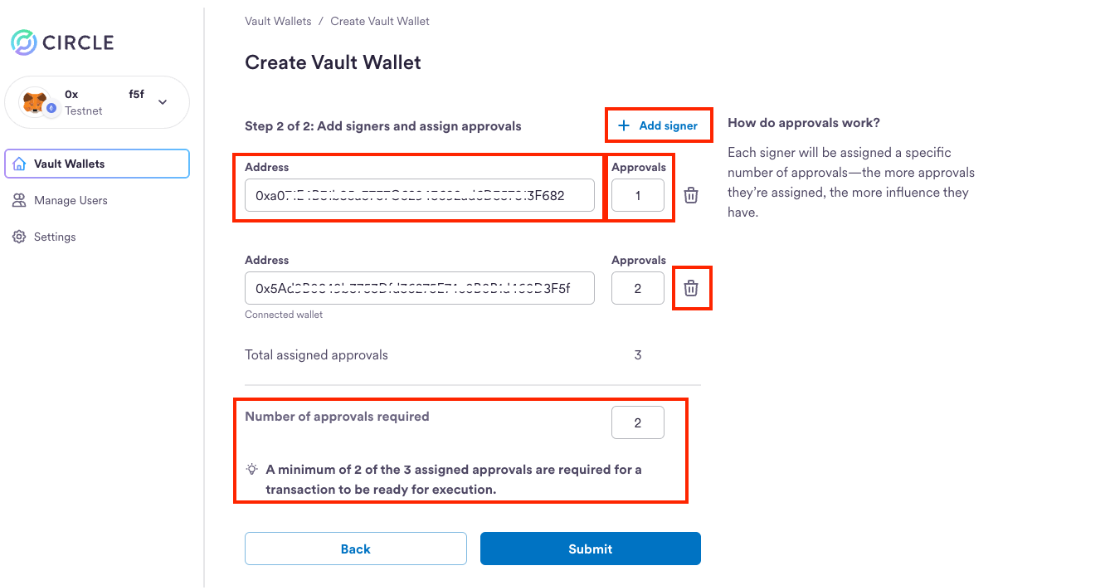Click the Manage Users people icon
Image resolution: width=1093 pixels, height=588 pixels.
[19, 200]
